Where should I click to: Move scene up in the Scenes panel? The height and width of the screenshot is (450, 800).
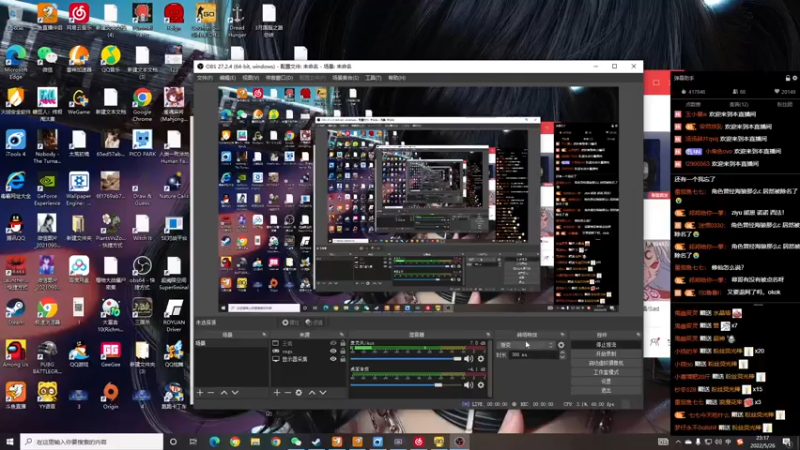coord(224,392)
